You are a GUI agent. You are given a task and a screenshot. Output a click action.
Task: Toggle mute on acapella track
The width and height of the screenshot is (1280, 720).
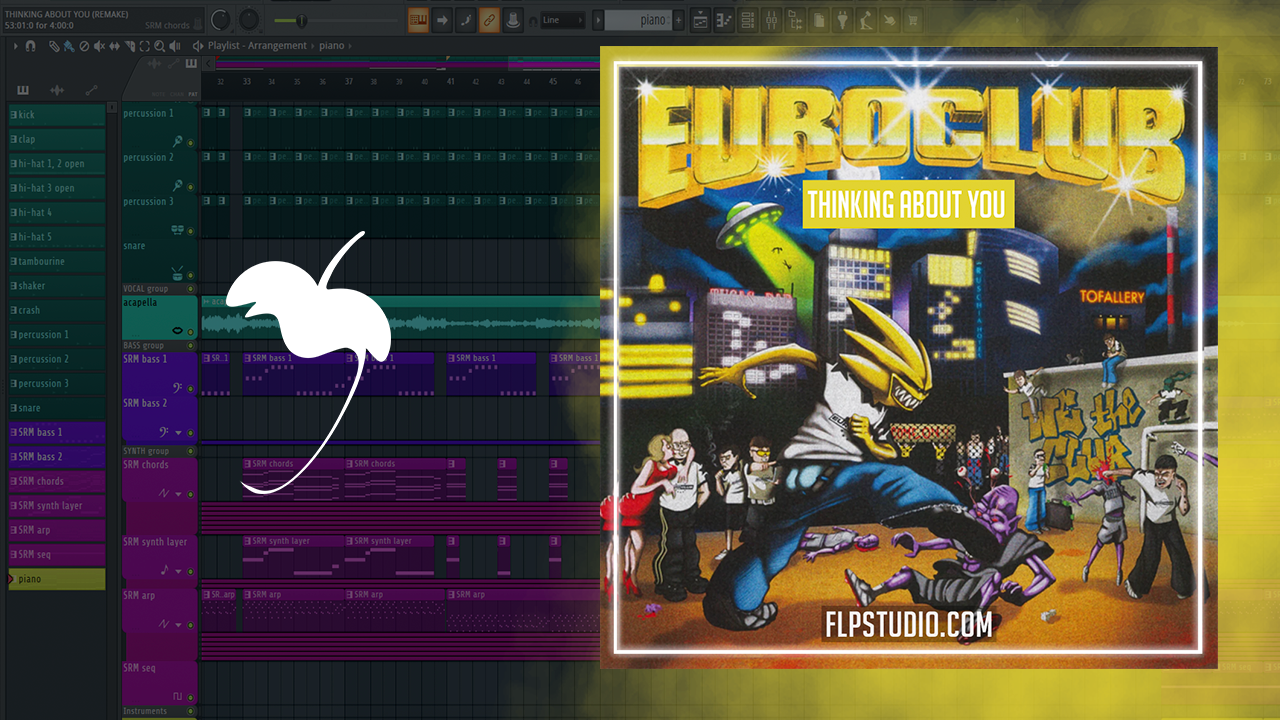[x=190, y=331]
